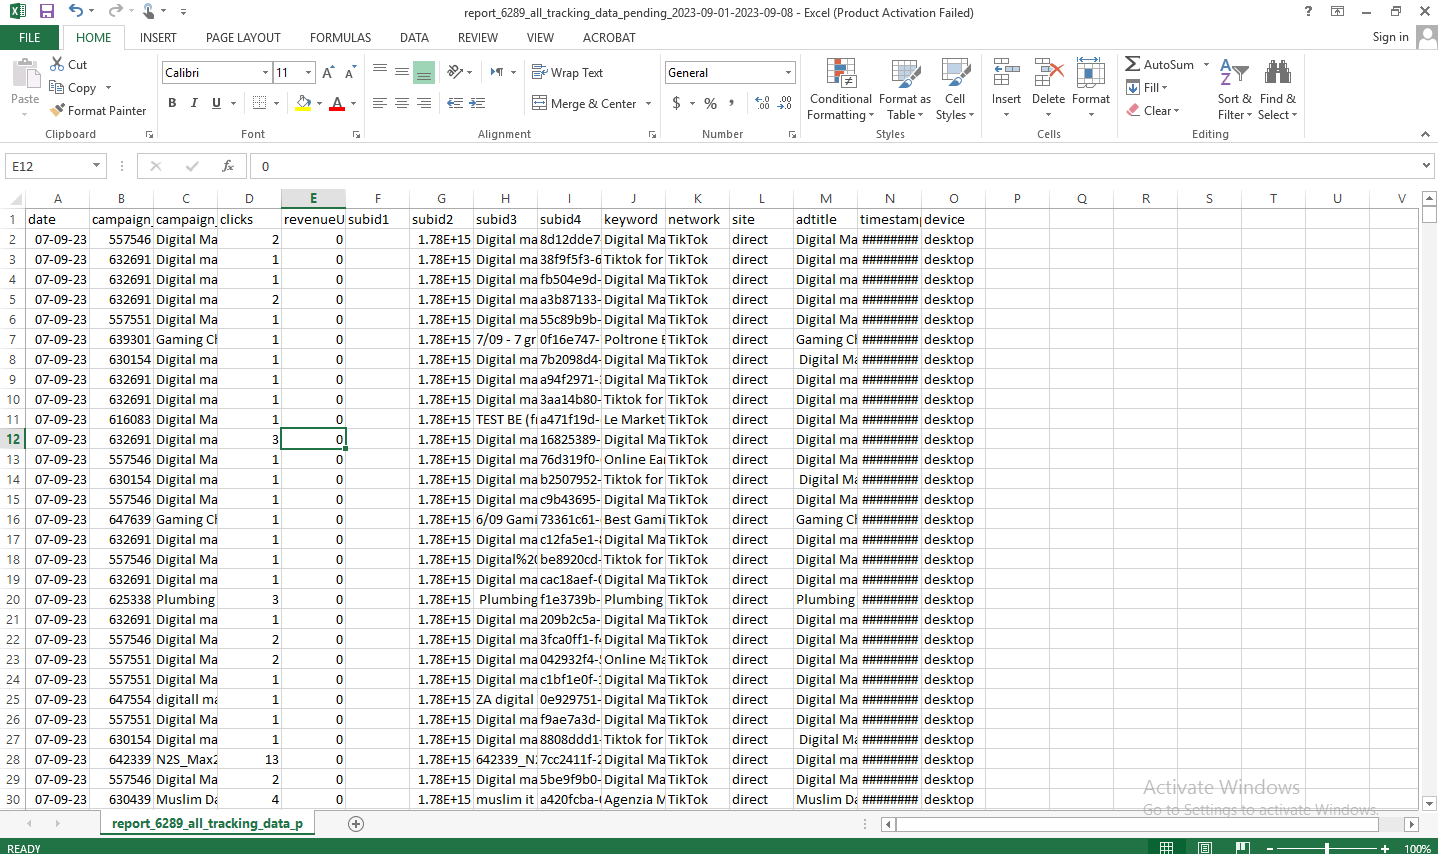Click the Delete cells icon
This screenshot has width=1438, height=854.
(x=1048, y=74)
